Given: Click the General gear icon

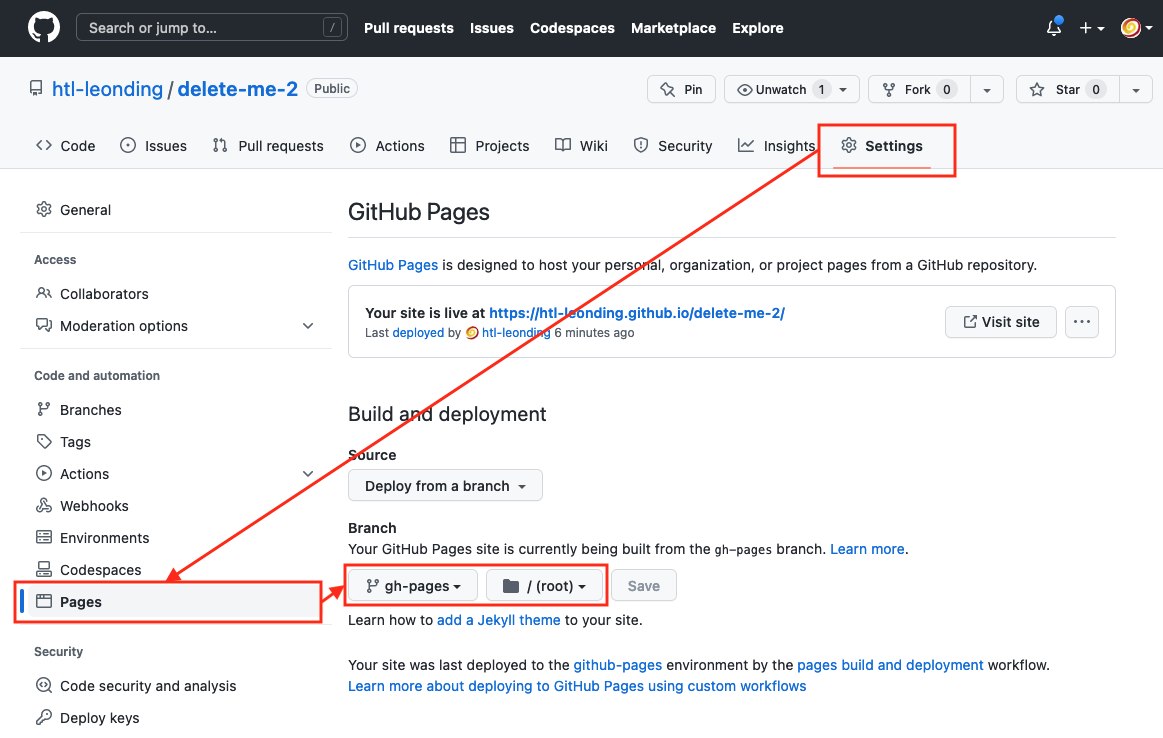Looking at the screenshot, I should pyautogui.click(x=44, y=209).
